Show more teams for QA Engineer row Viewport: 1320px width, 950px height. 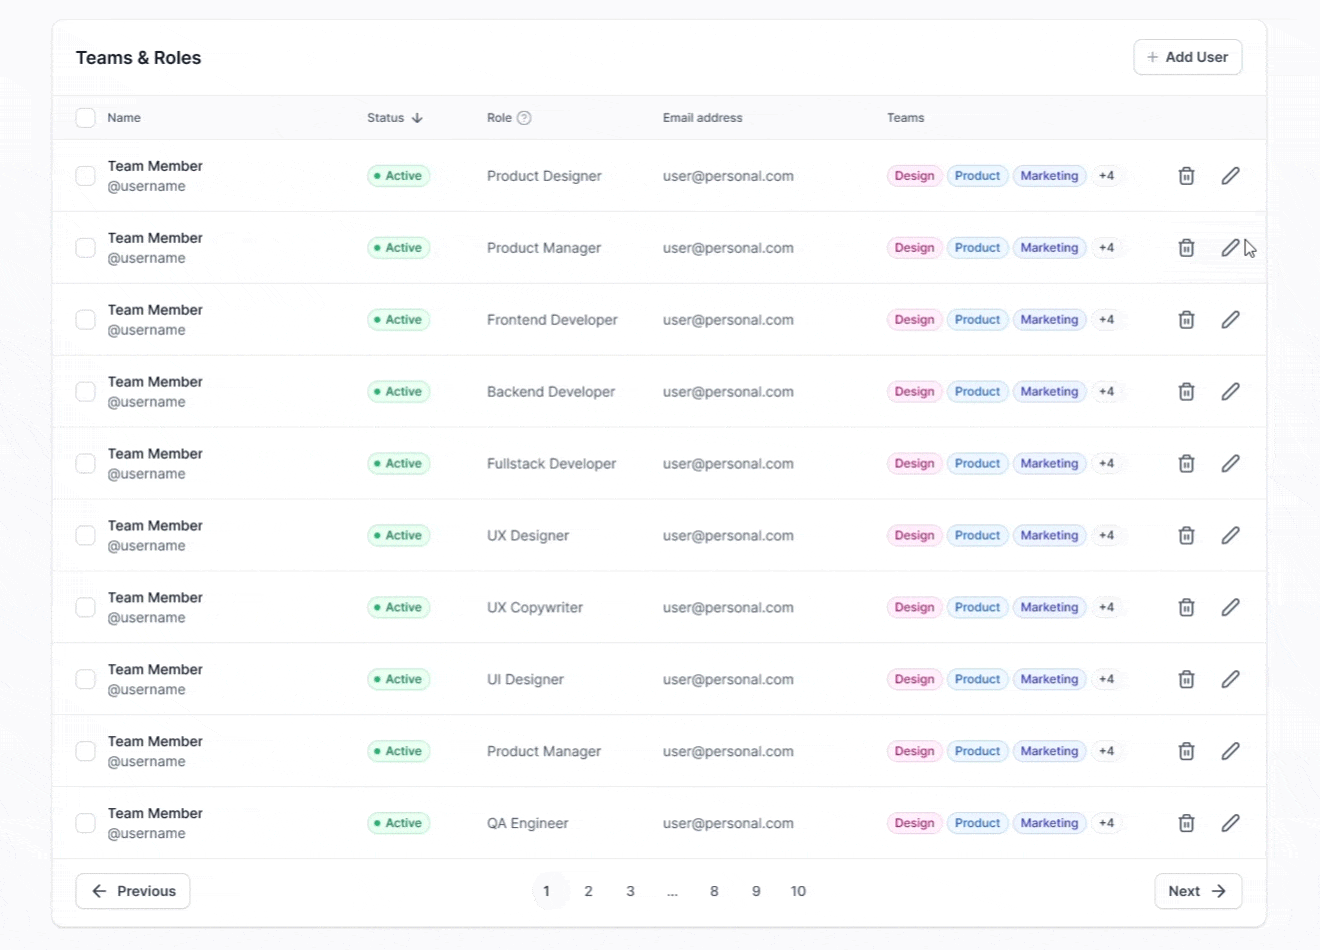pyautogui.click(x=1106, y=823)
